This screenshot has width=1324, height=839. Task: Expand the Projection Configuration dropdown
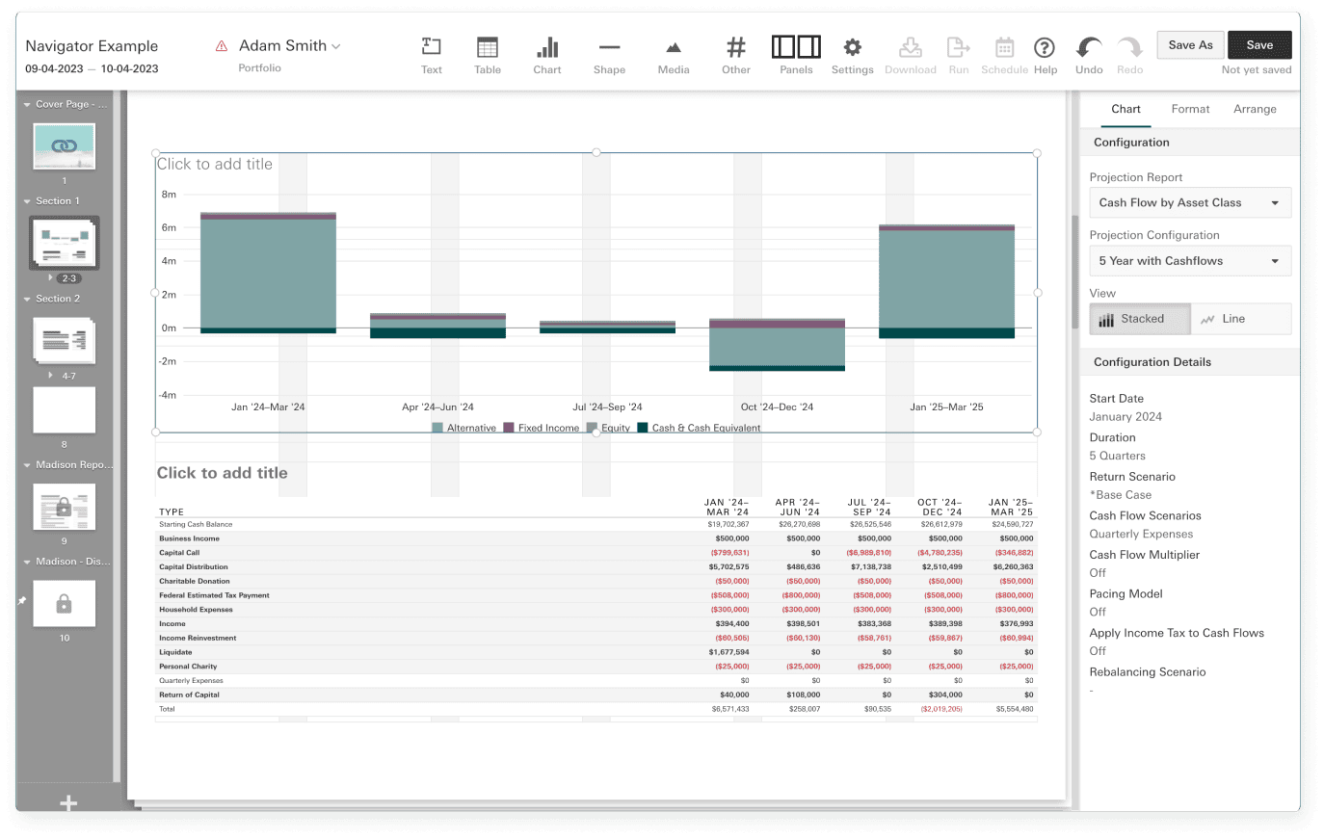(1190, 261)
